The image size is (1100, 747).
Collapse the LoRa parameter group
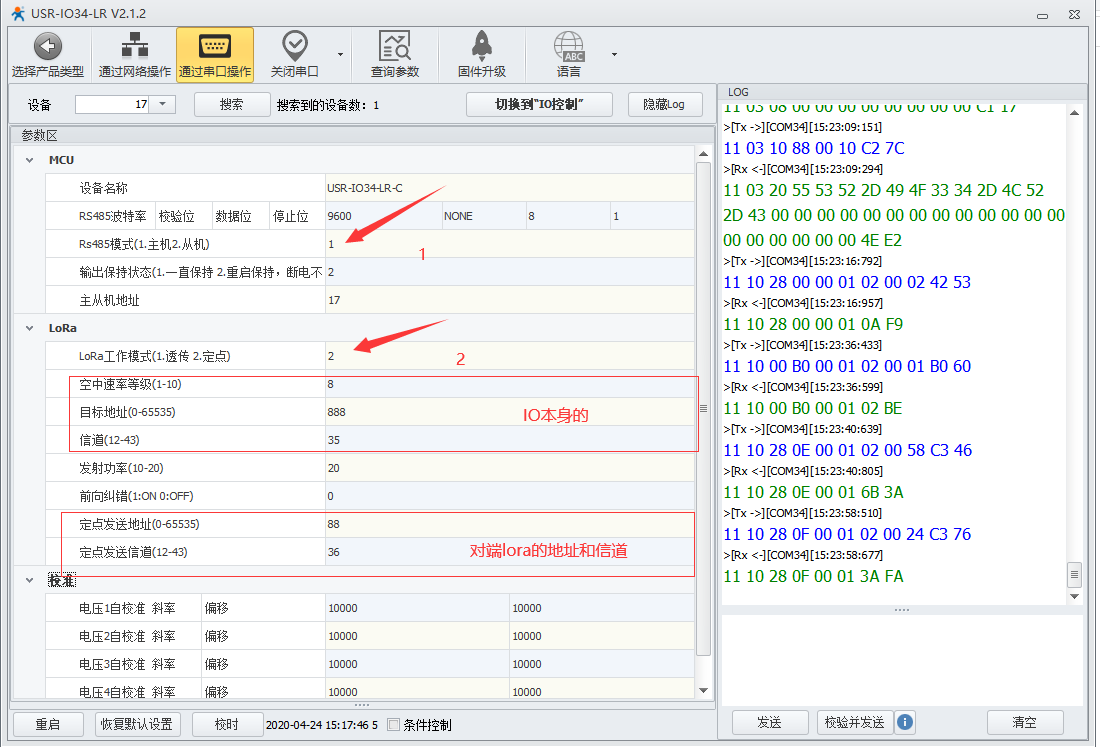[x=29, y=328]
